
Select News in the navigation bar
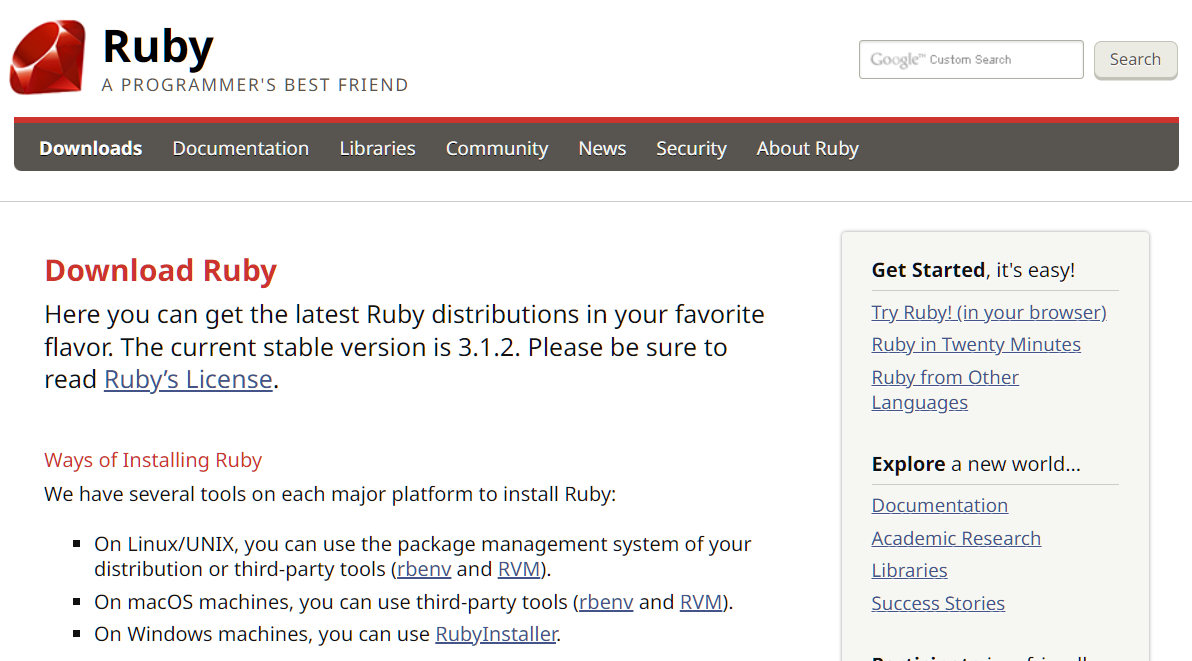[x=602, y=148]
